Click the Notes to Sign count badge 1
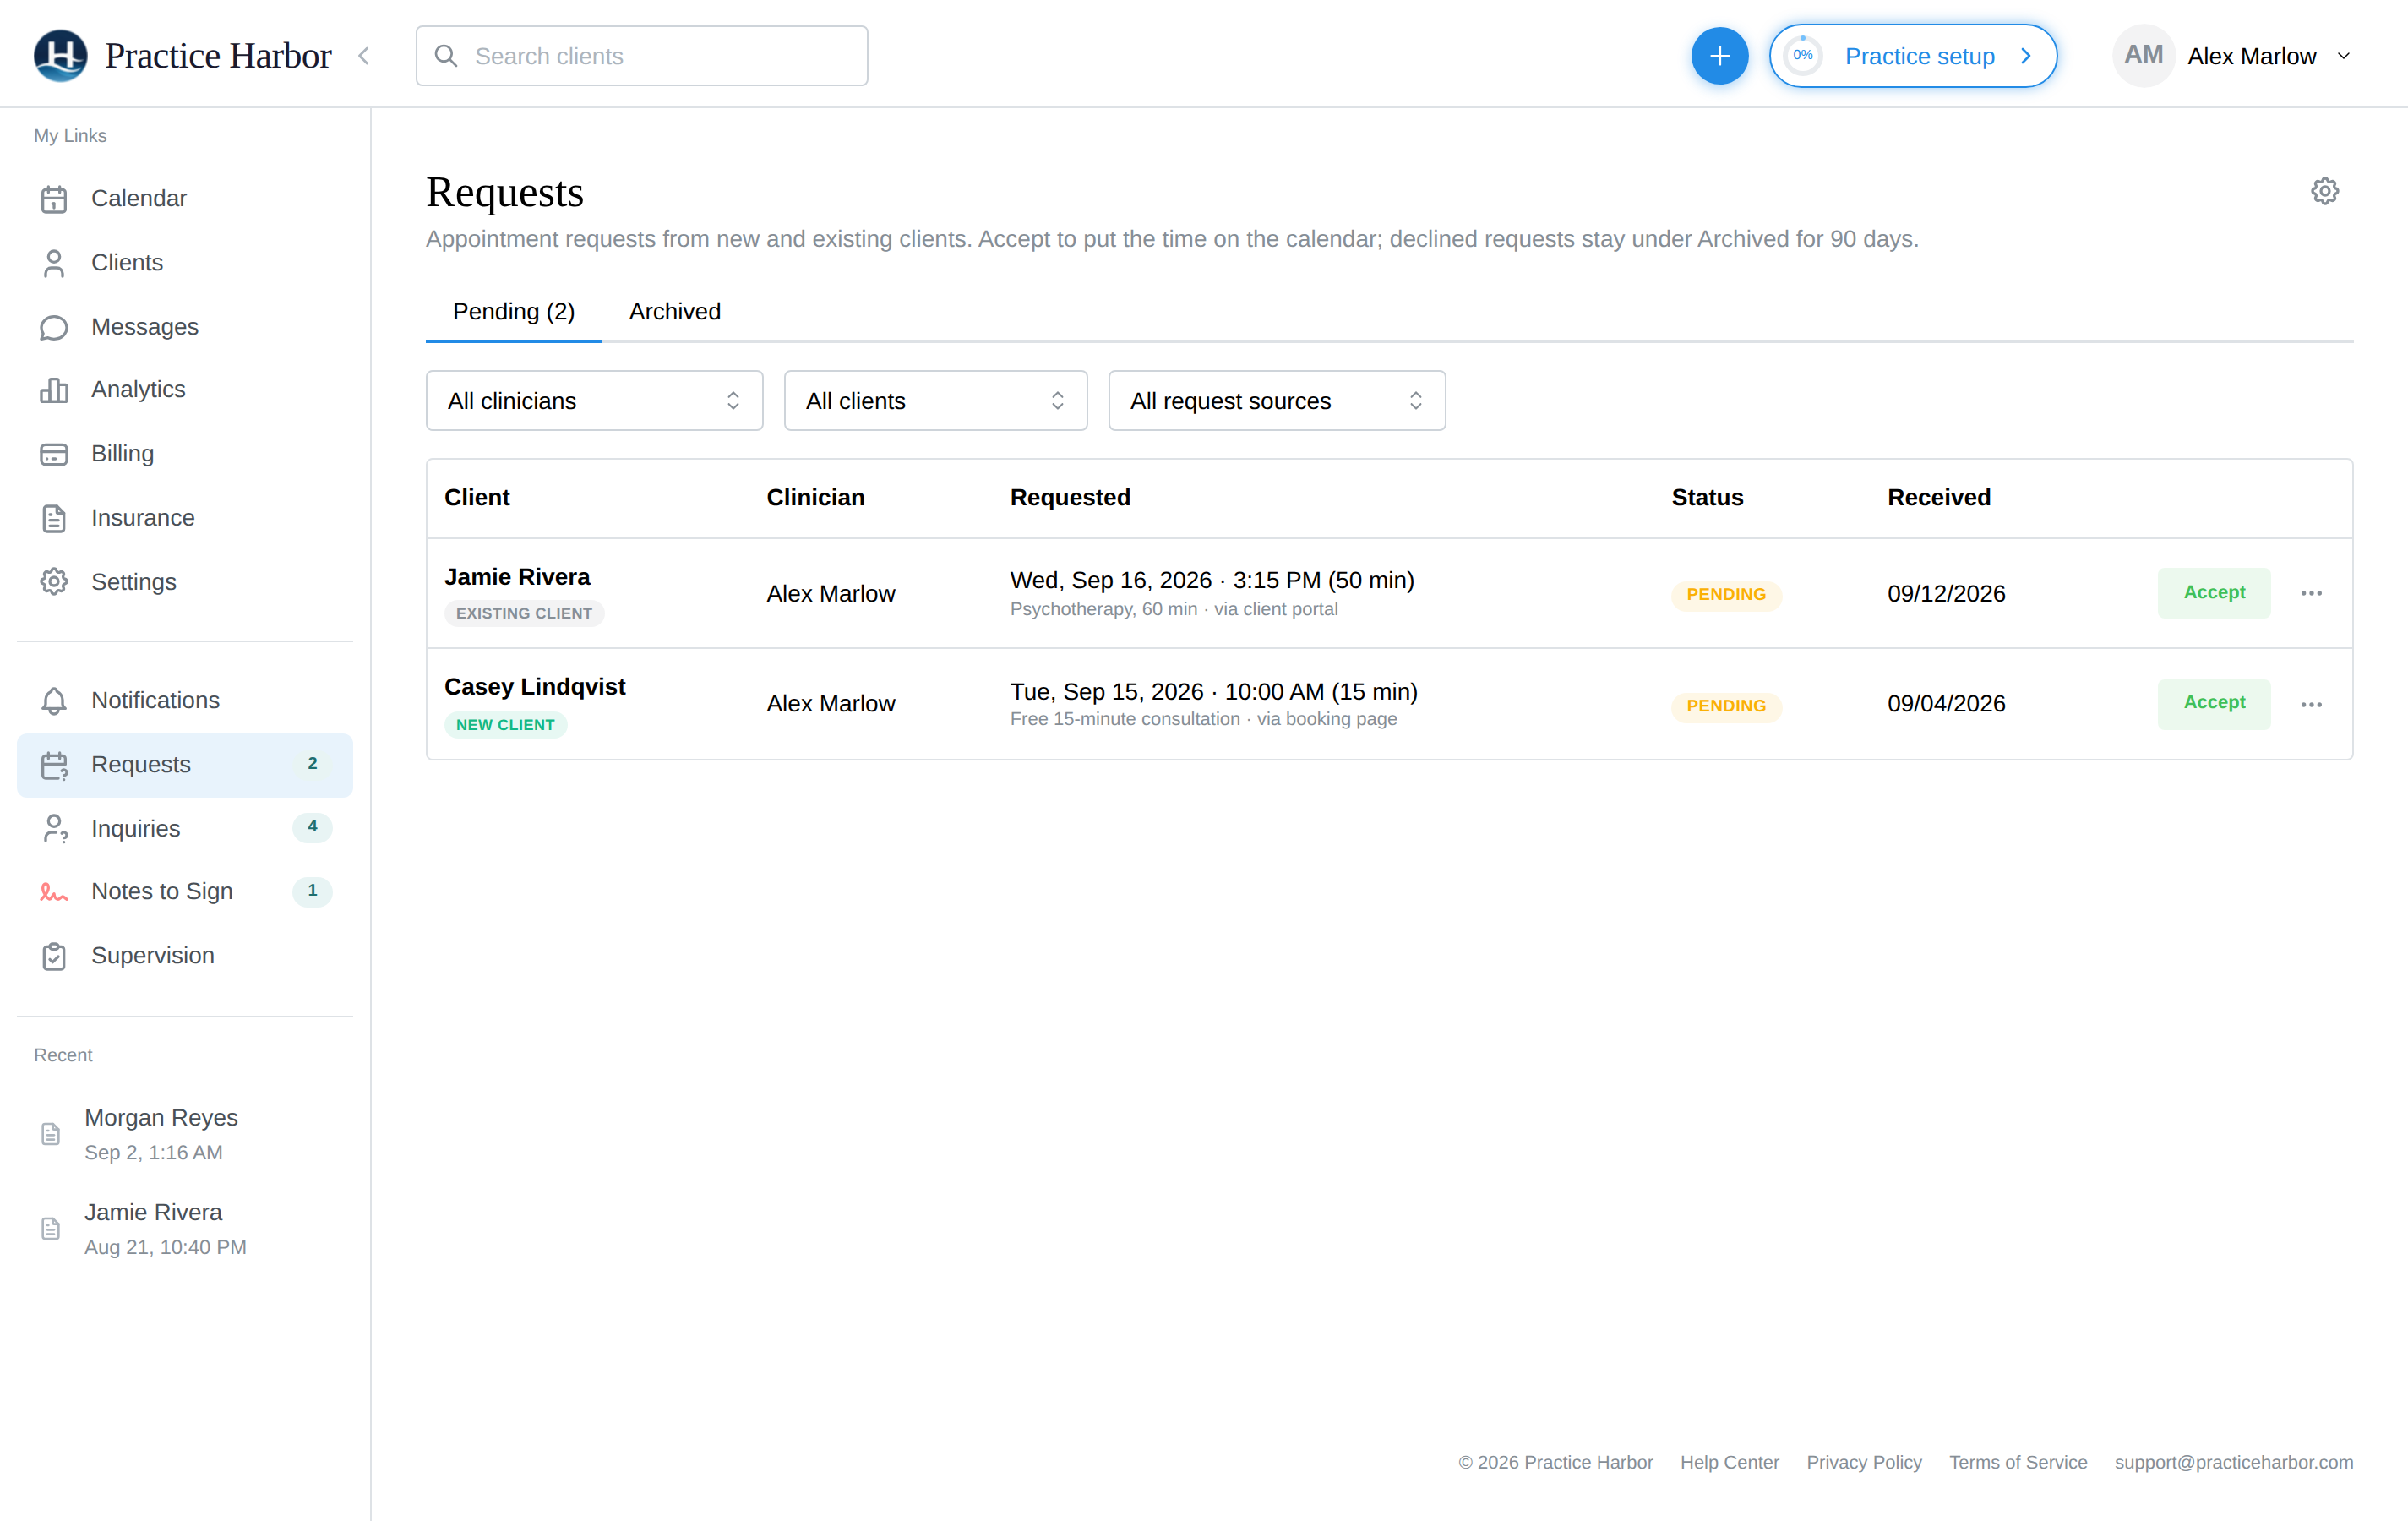This screenshot has width=2408, height=1521. pyautogui.click(x=312, y=891)
